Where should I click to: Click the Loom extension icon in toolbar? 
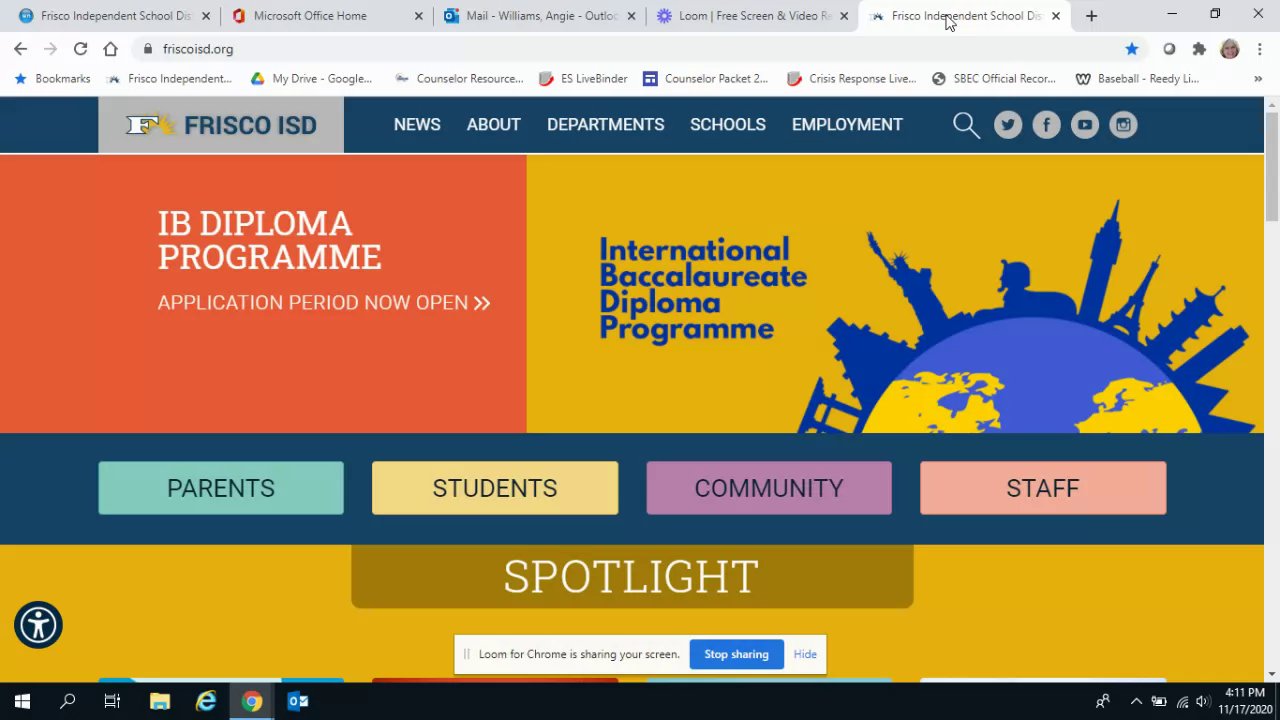pos(1168,49)
